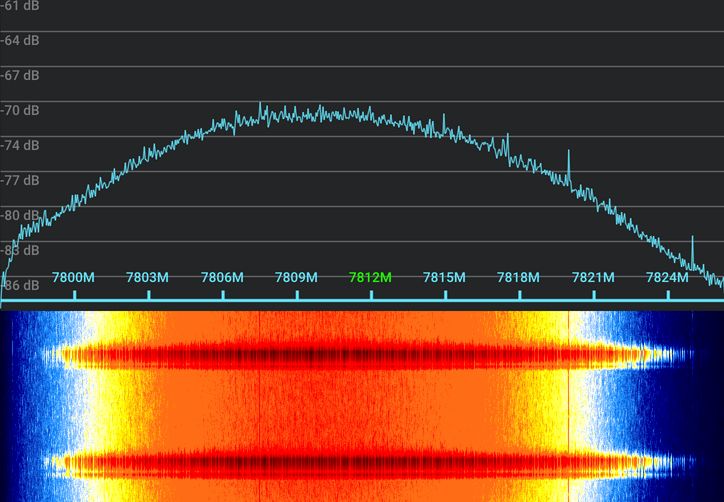
Task: Select the 7809M frequency label
Action: [296, 277]
